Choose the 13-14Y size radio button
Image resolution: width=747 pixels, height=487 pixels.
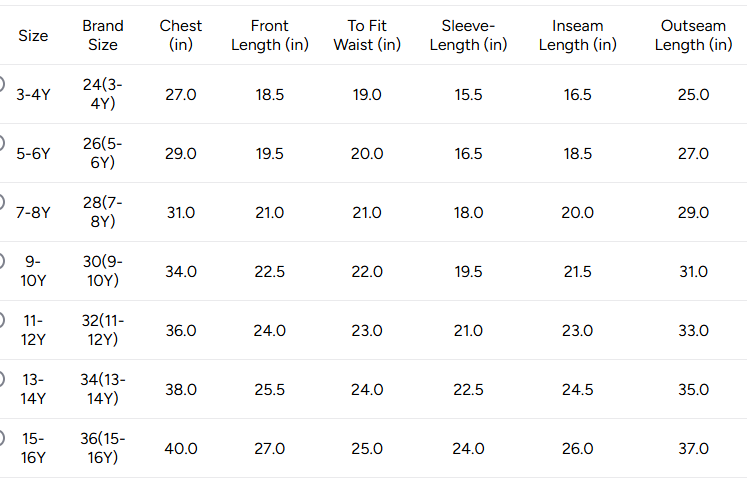pyautogui.click(x=1, y=379)
